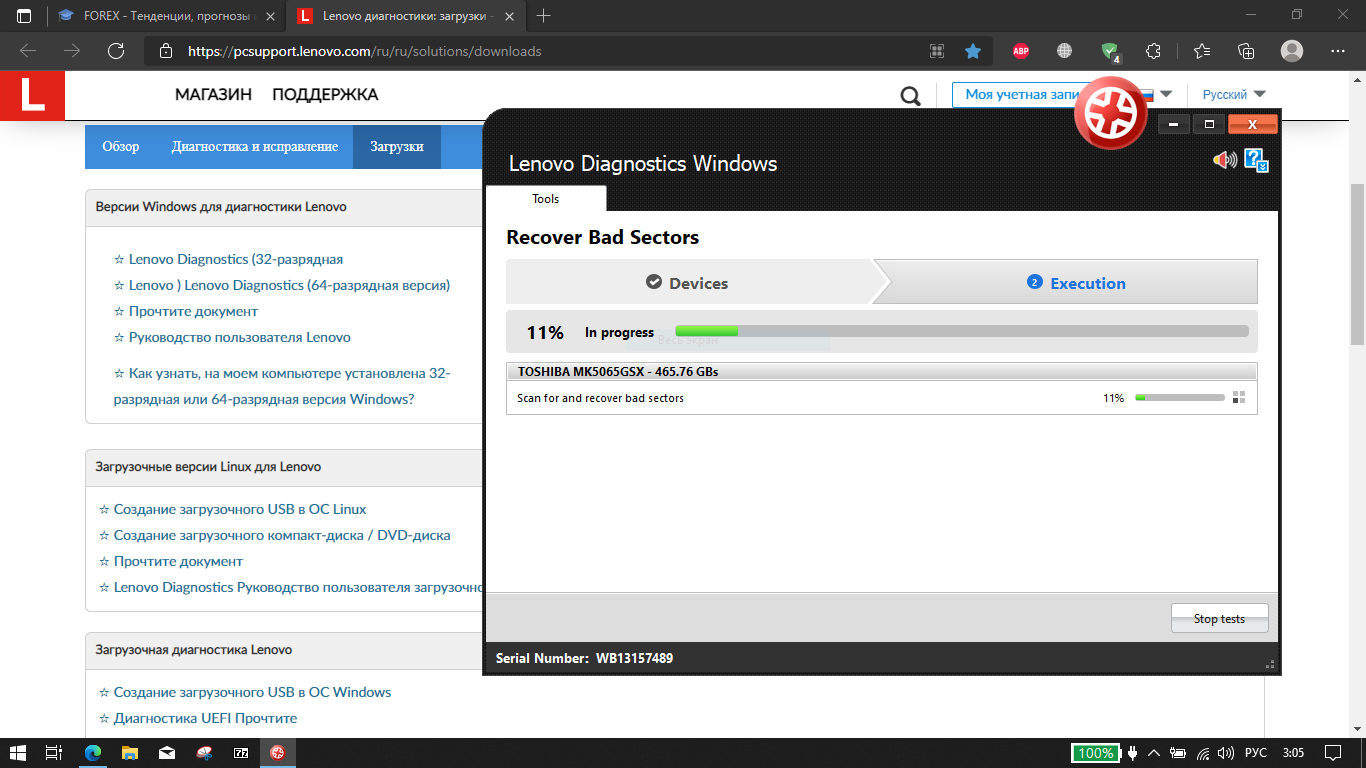This screenshot has width=1366, height=768.
Task: Open the Mail app on the taskbar
Action: [x=167, y=753]
